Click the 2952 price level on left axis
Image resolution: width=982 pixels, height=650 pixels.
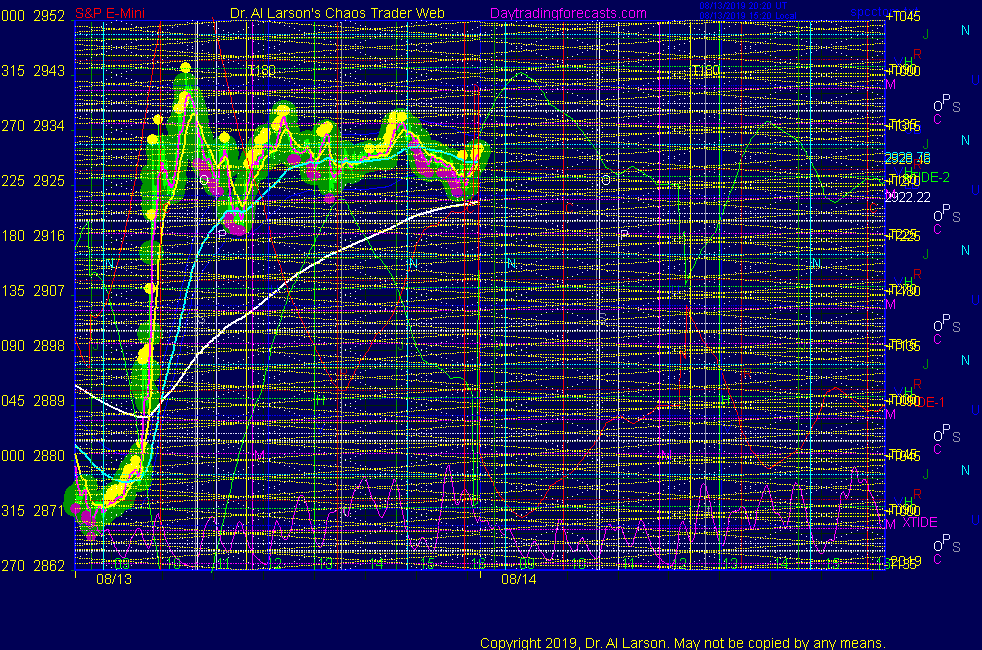(50, 16)
